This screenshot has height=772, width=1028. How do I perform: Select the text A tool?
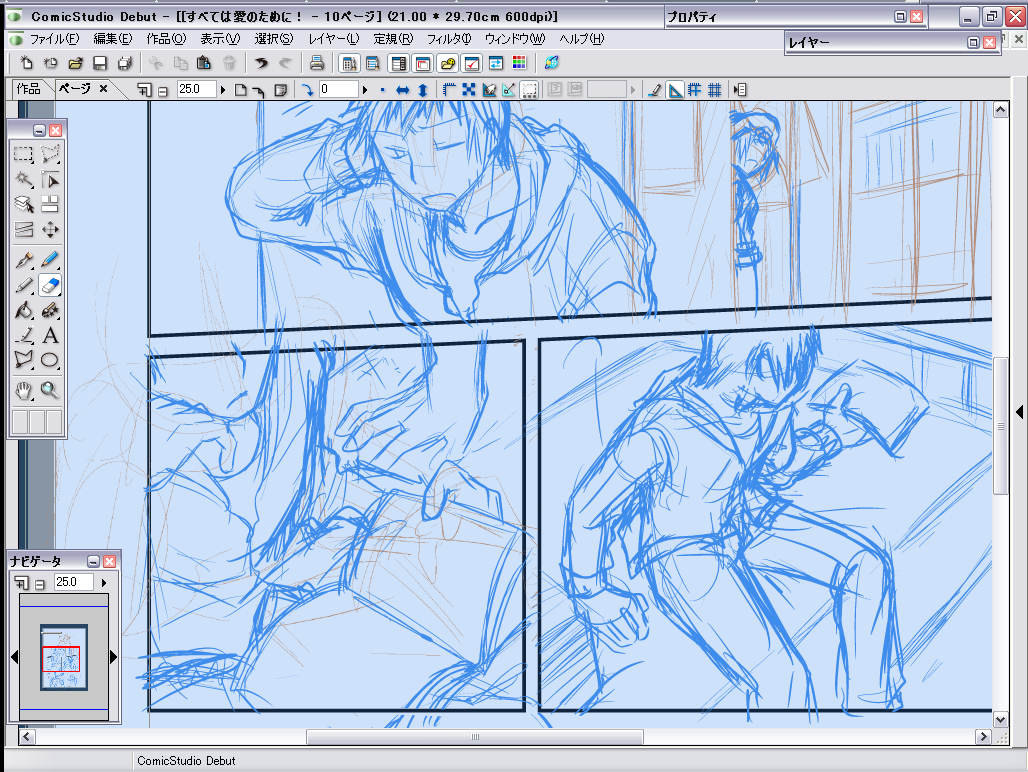tap(50, 335)
